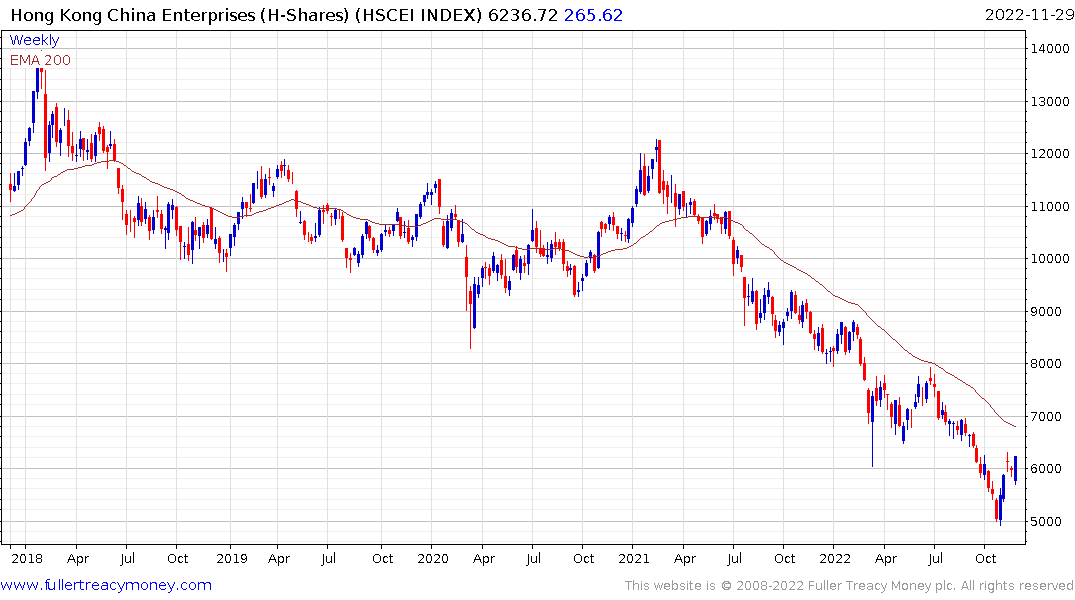Click the 5000 price axis label

1046,522
